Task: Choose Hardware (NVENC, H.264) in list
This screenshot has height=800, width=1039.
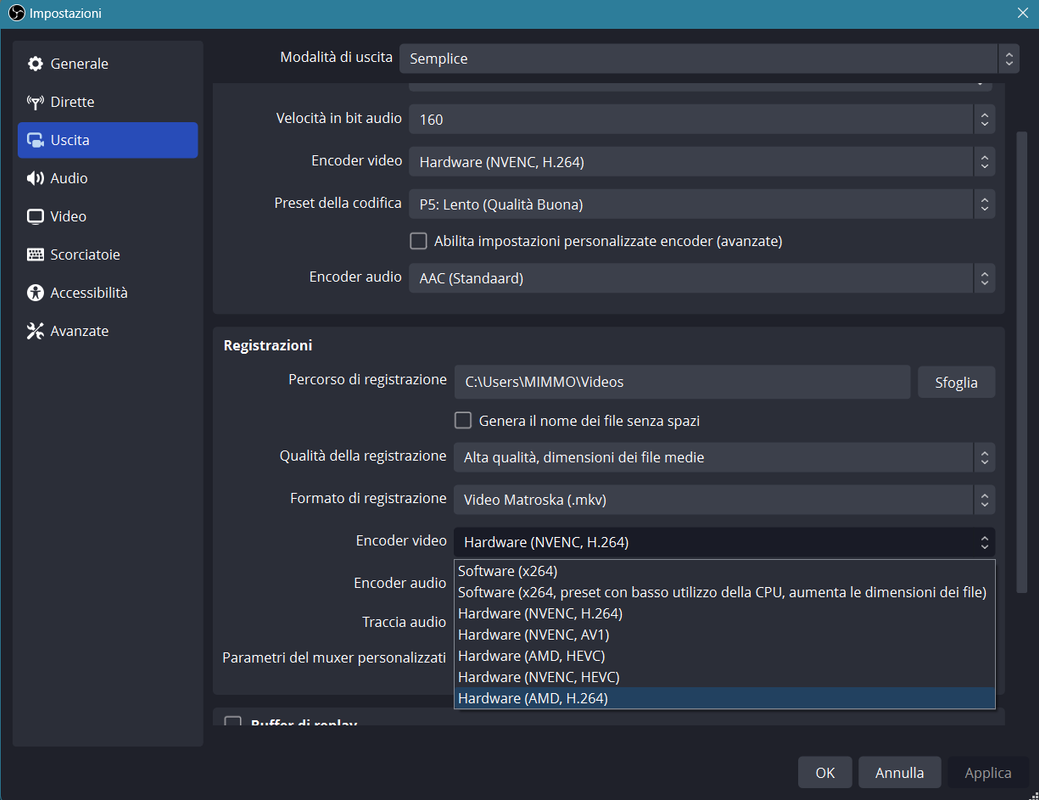Action: pyautogui.click(x=724, y=613)
